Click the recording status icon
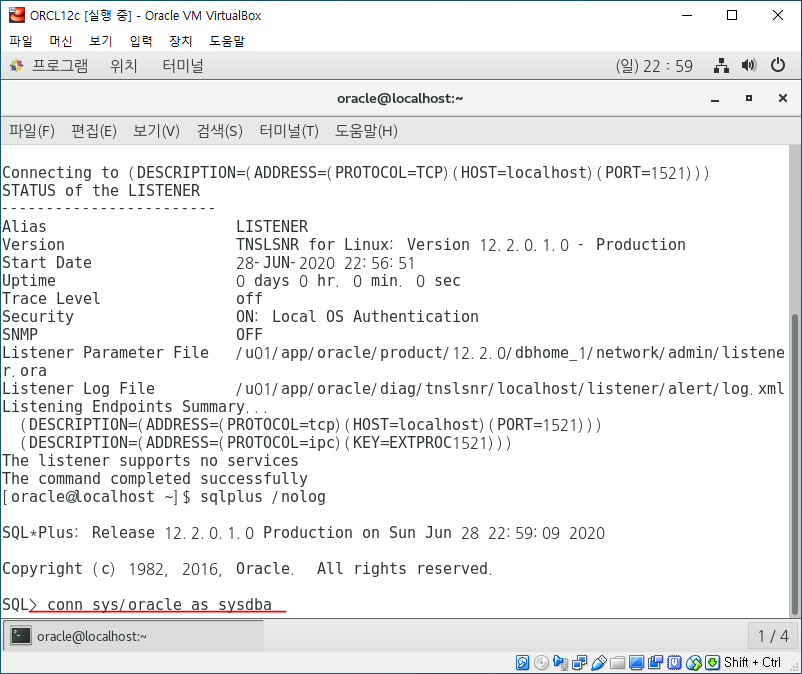Screen dimensions: 802x674 point(655,663)
